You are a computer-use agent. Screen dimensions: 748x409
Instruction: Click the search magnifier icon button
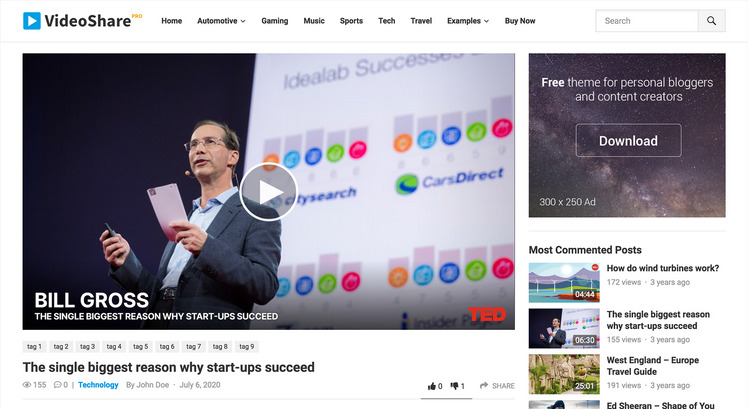tap(711, 21)
